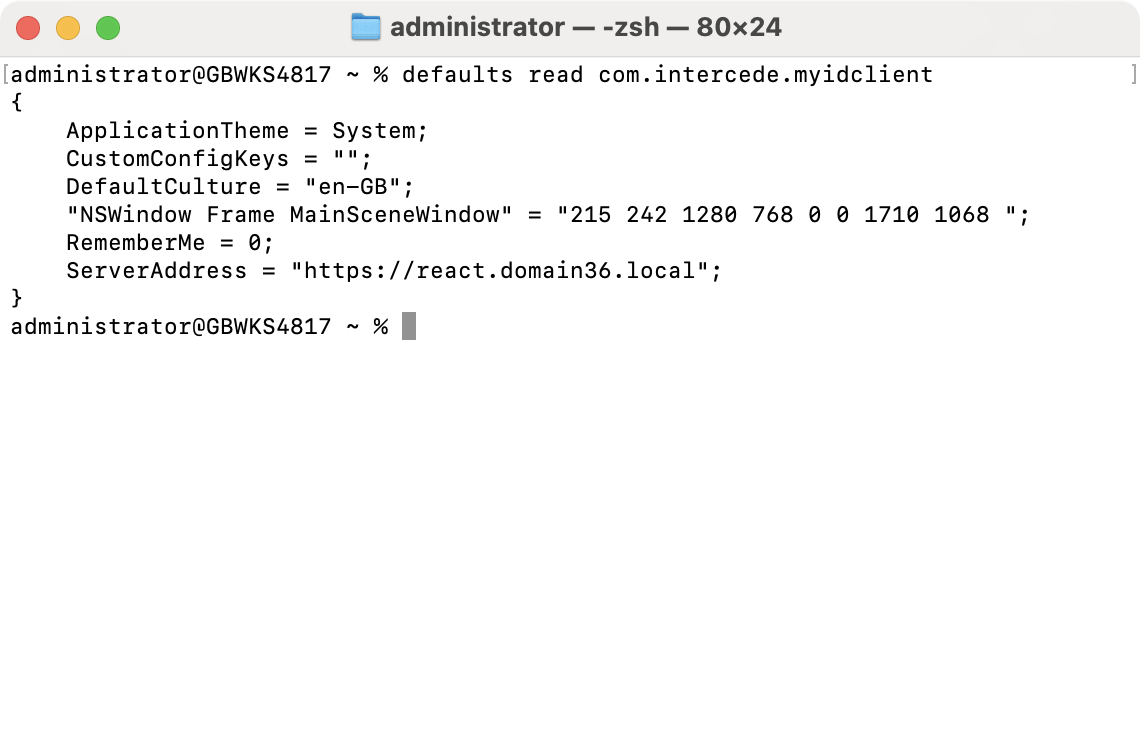Viewport: 1140px width, 742px height.
Task: Zoom the window with green button
Action: (108, 28)
